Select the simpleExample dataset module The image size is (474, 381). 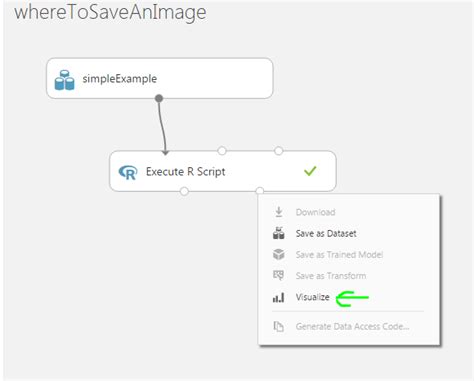tap(160, 78)
